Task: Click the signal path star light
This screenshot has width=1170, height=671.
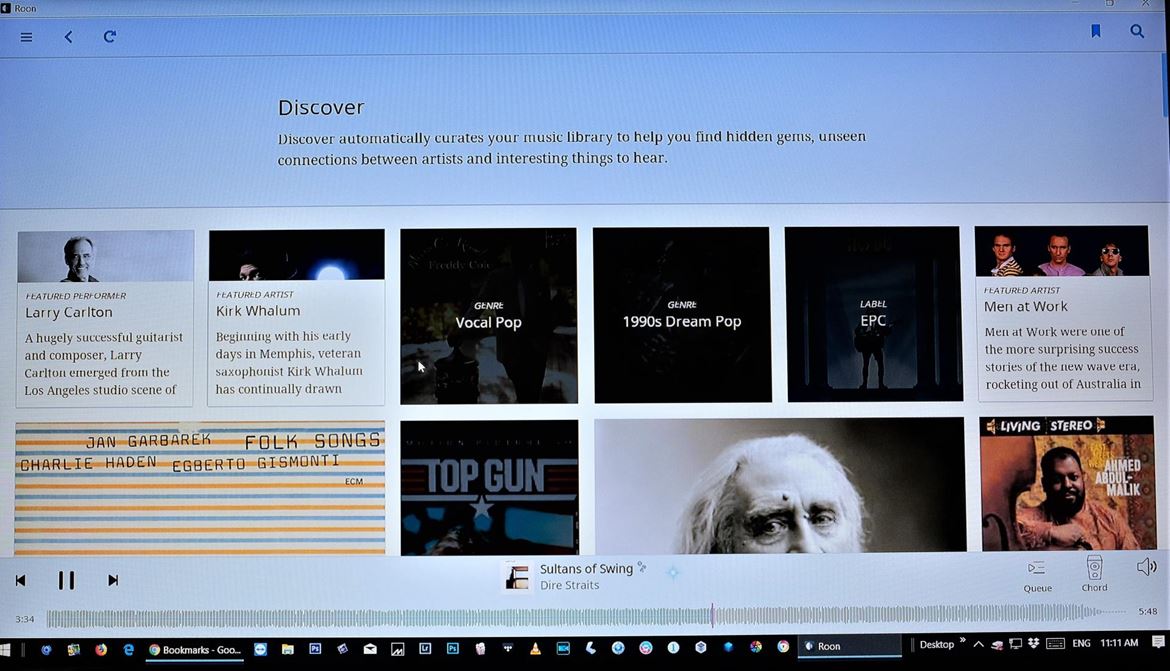Action: point(673,573)
